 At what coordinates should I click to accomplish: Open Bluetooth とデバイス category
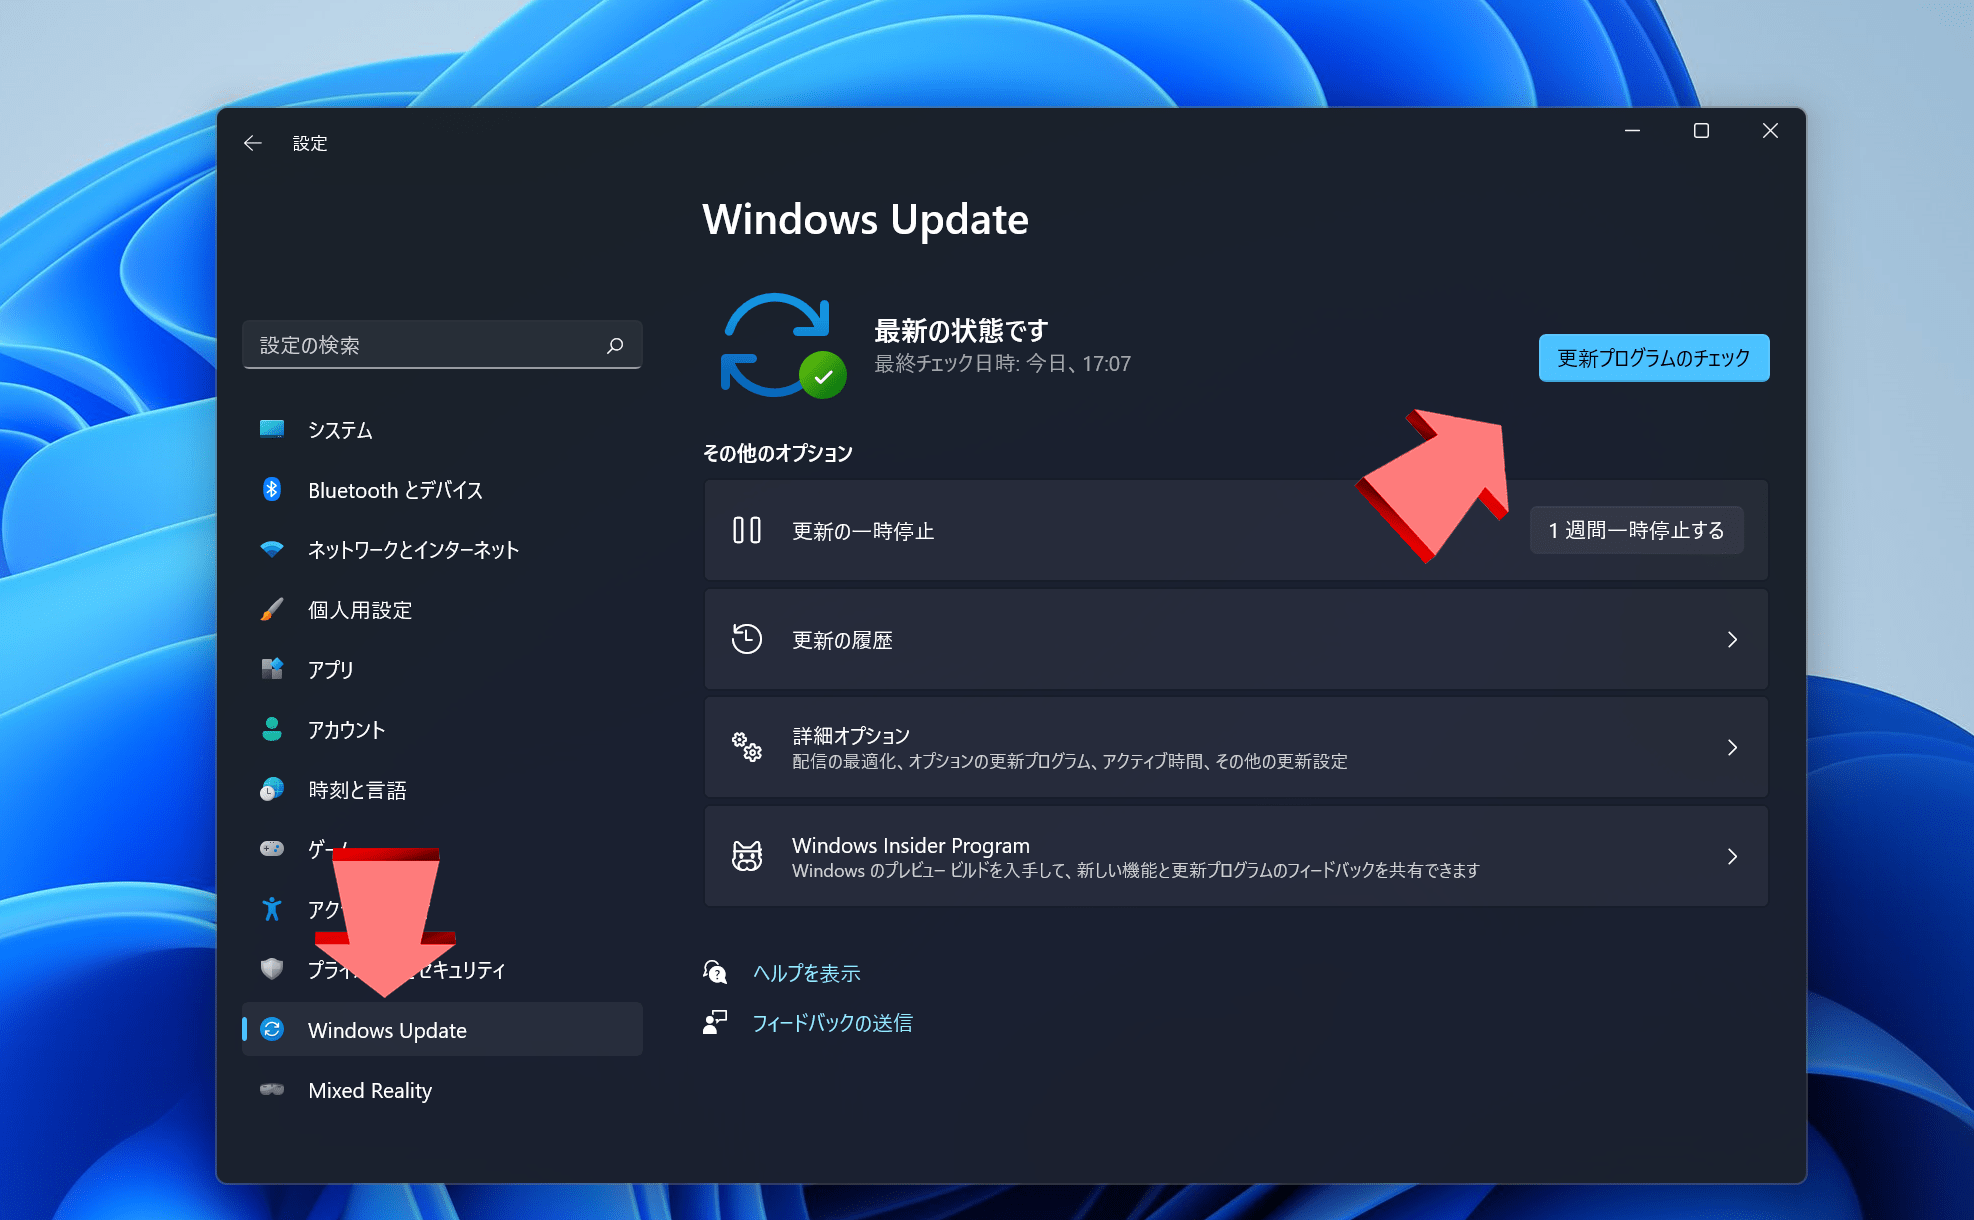tap(442, 489)
